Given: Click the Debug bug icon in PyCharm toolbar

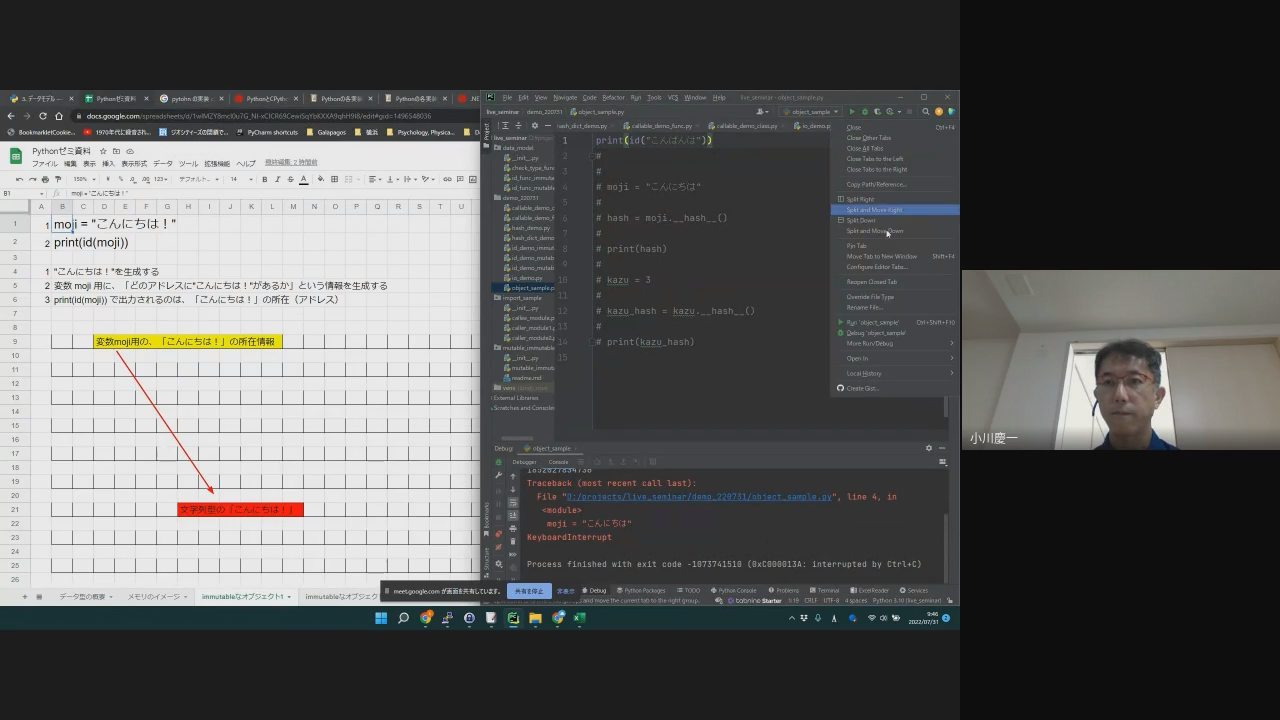Looking at the screenshot, I should [864, 112].
